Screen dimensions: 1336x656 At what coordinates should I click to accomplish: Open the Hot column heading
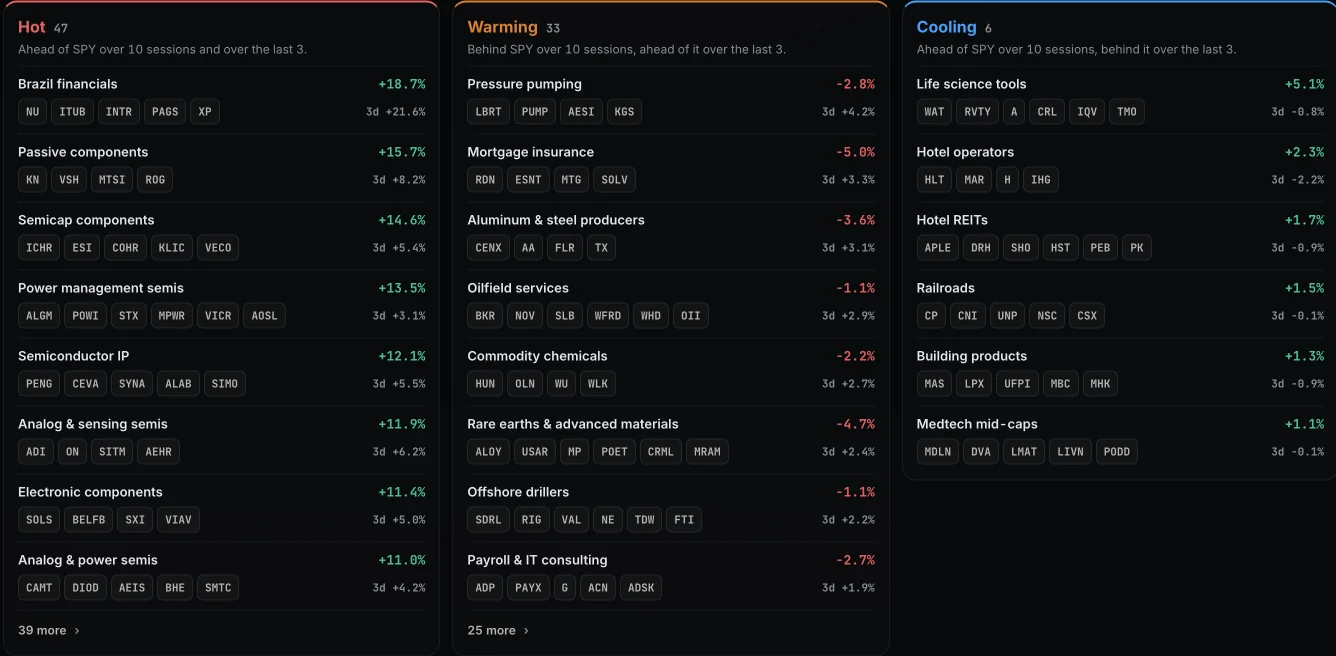[x=32, y=27]
